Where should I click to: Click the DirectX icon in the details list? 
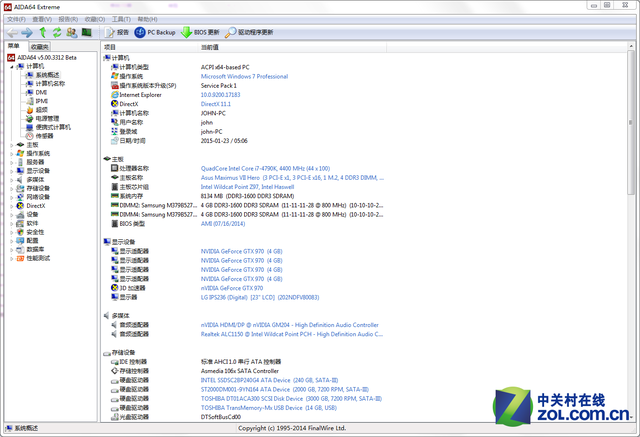pos(115,104)
